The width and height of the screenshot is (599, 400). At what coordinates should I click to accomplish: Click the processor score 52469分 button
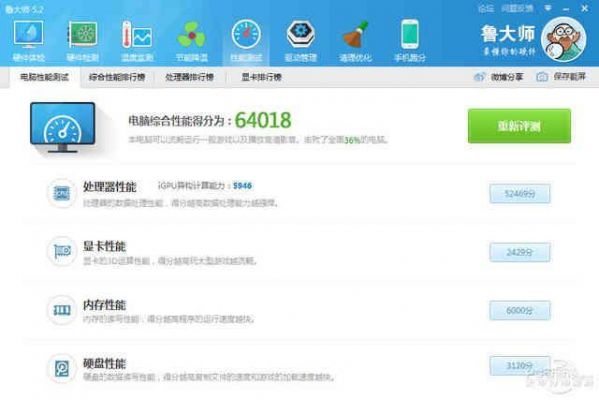[x=520, y=194]
